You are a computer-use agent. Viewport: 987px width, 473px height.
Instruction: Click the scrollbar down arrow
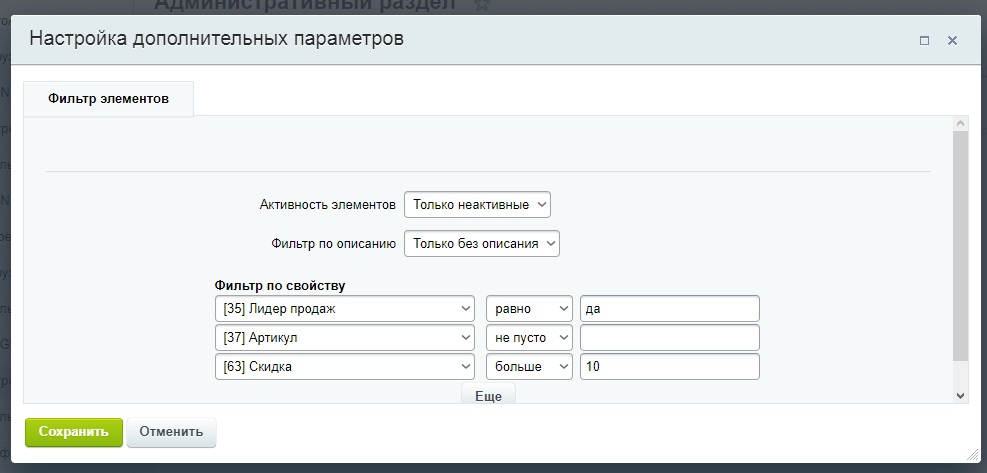click(961, 396)
